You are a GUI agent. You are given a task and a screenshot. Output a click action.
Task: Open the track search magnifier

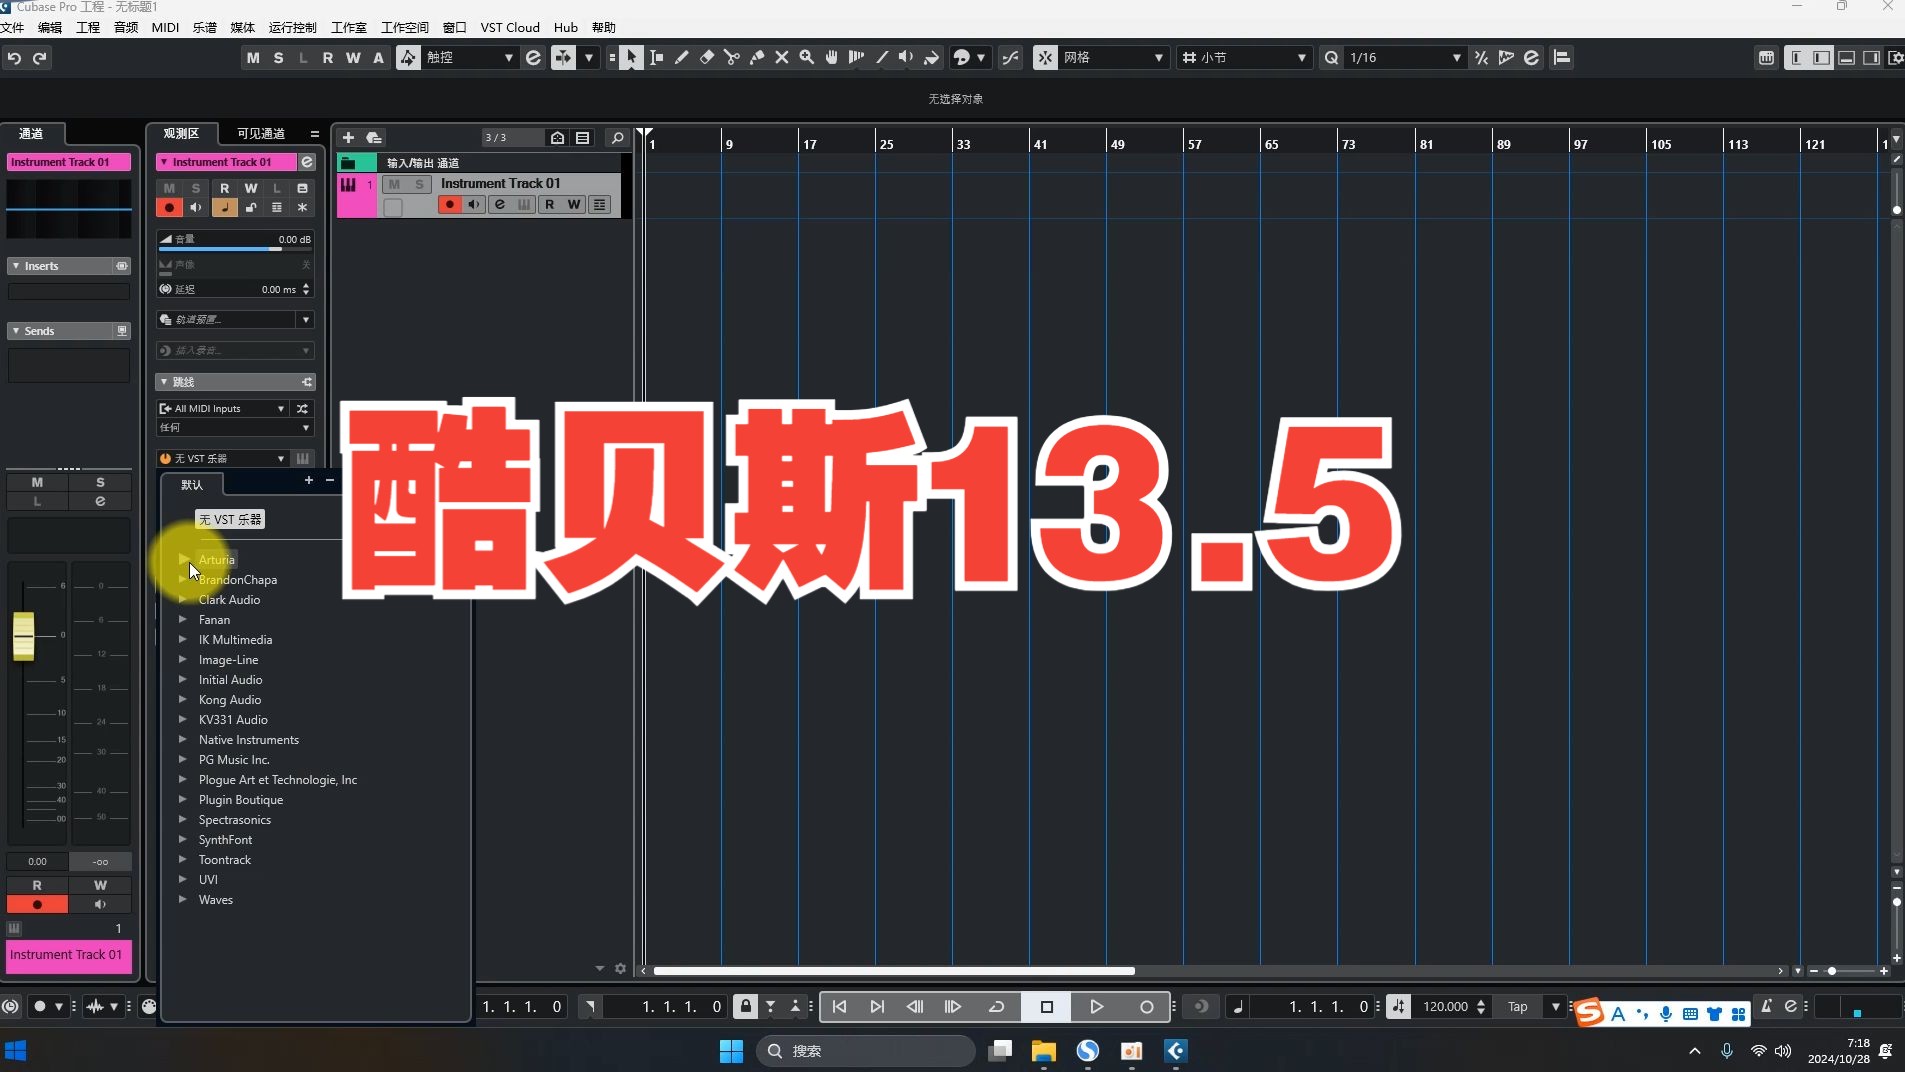click(x=617, y=138)
